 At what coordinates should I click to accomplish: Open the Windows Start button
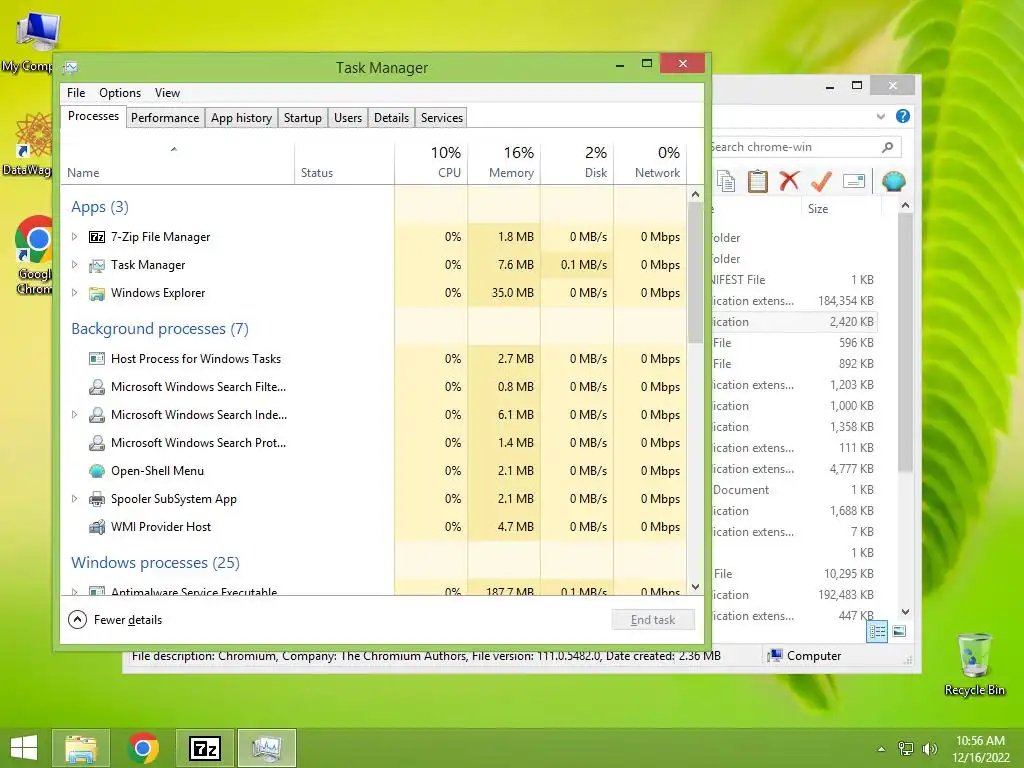[24, 748]
